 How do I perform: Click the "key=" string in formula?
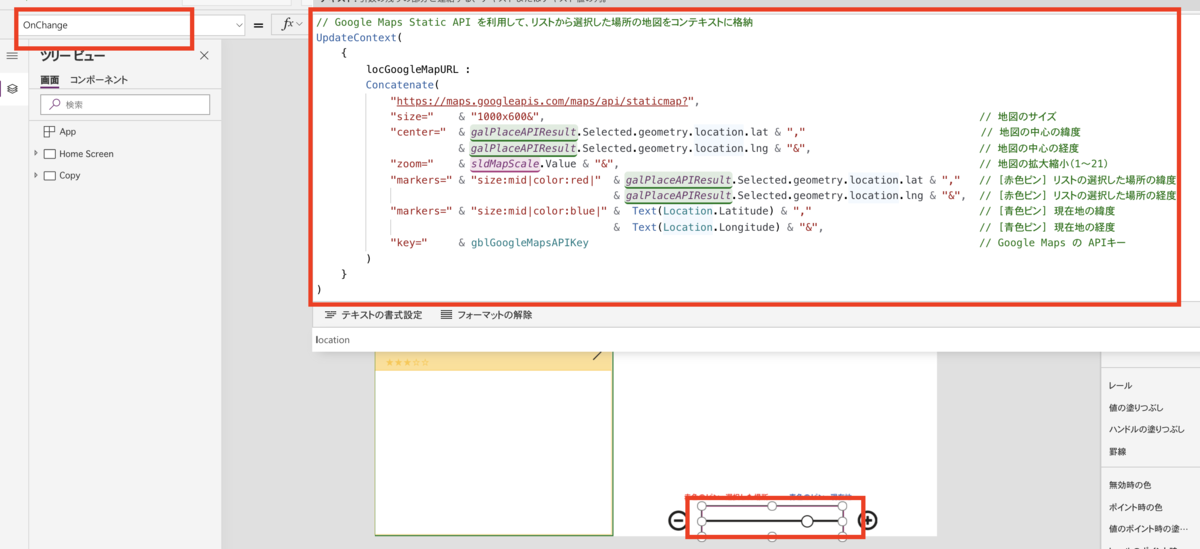(x=409, y=242)
